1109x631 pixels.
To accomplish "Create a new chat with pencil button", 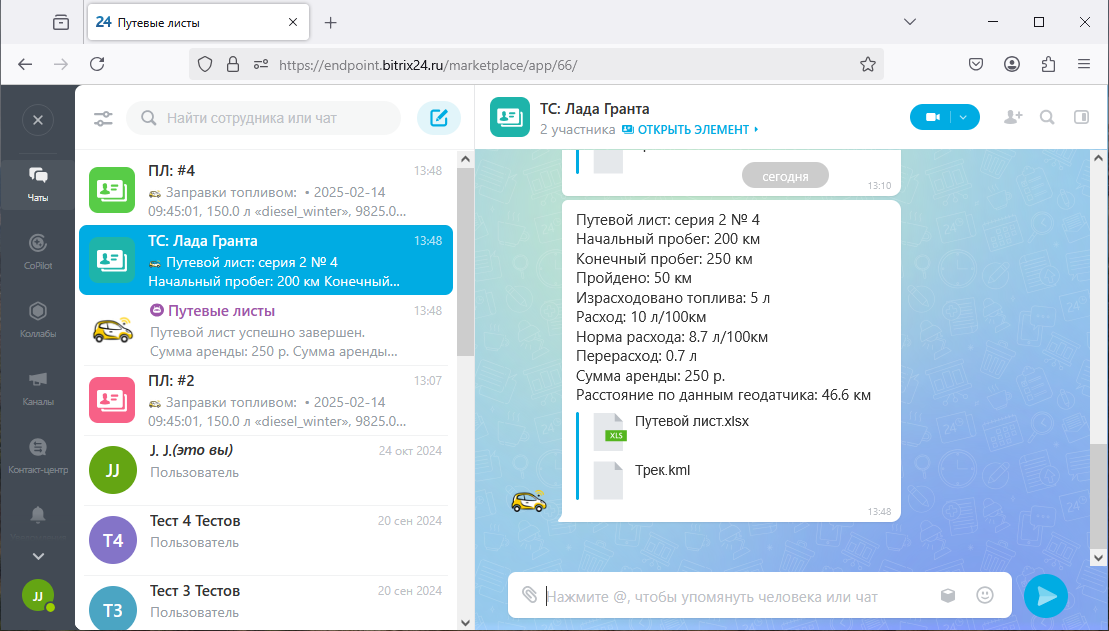I will (x=439, y=118).
